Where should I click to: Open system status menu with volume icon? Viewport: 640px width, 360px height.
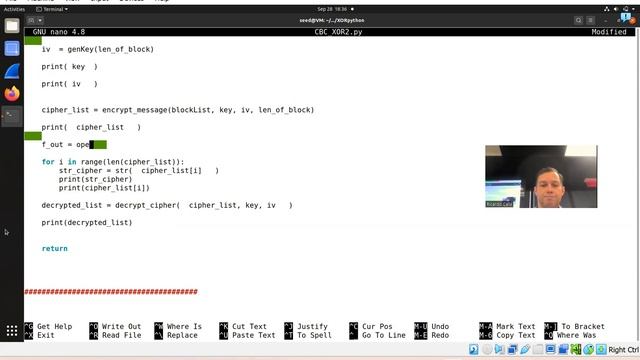point(620,9)
